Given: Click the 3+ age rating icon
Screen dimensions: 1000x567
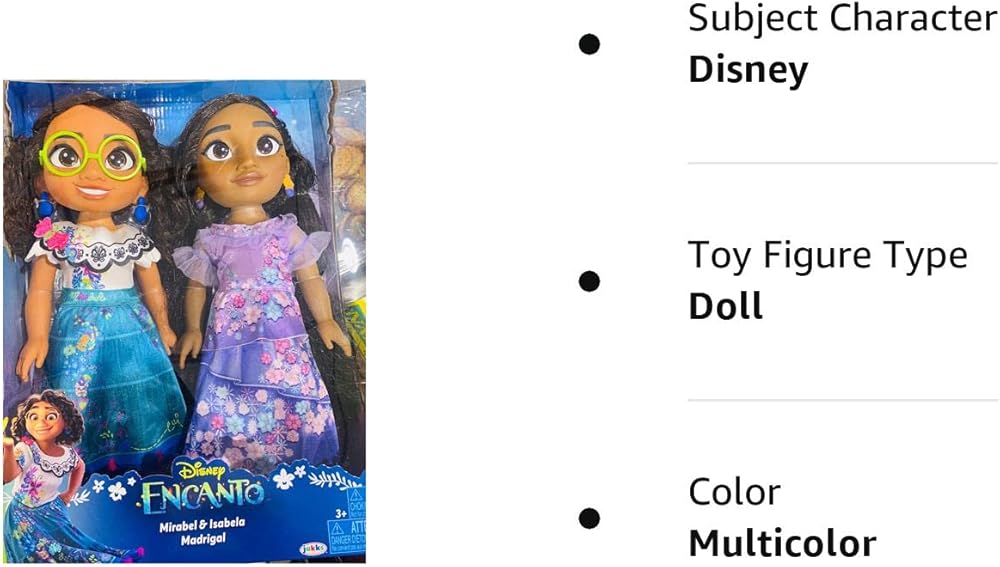Looking at the screenshot, I should 341,513.
